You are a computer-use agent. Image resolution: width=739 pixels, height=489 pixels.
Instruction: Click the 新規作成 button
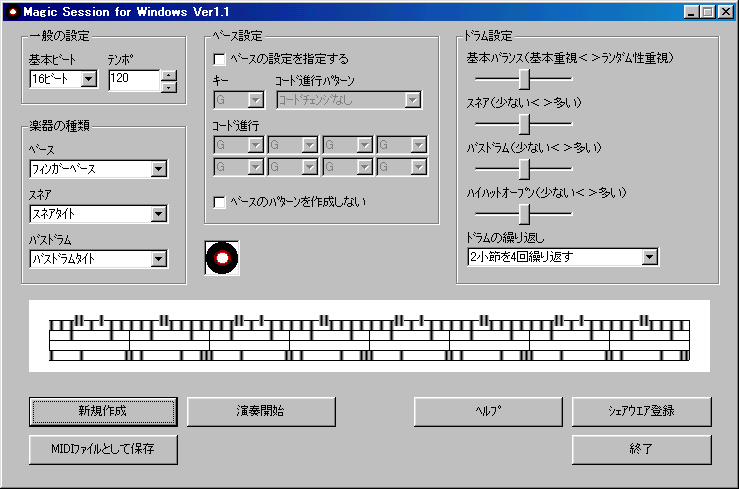[x=103, y=411]
